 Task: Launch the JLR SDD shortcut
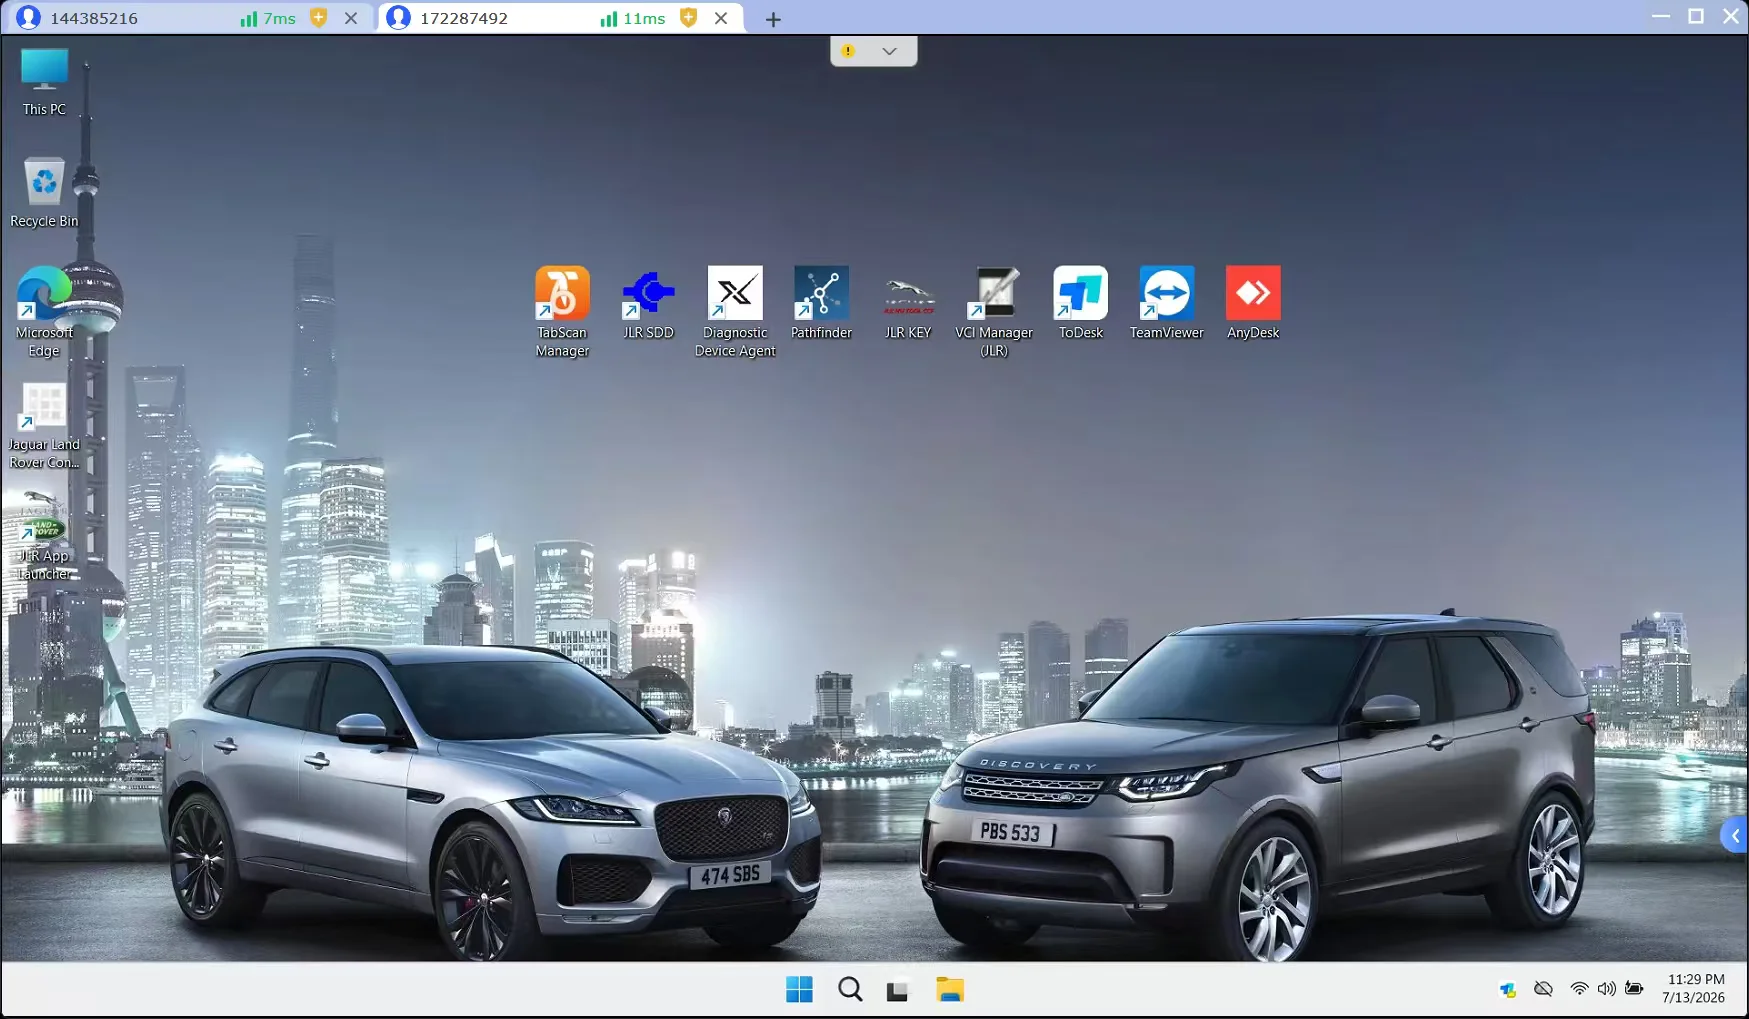pyautogui.click(x=648, y=302)
